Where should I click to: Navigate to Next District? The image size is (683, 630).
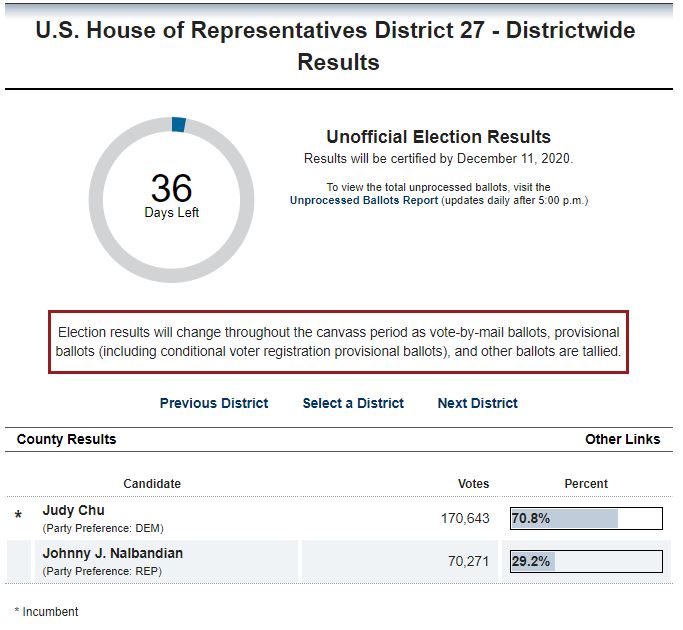pos(478,403)
